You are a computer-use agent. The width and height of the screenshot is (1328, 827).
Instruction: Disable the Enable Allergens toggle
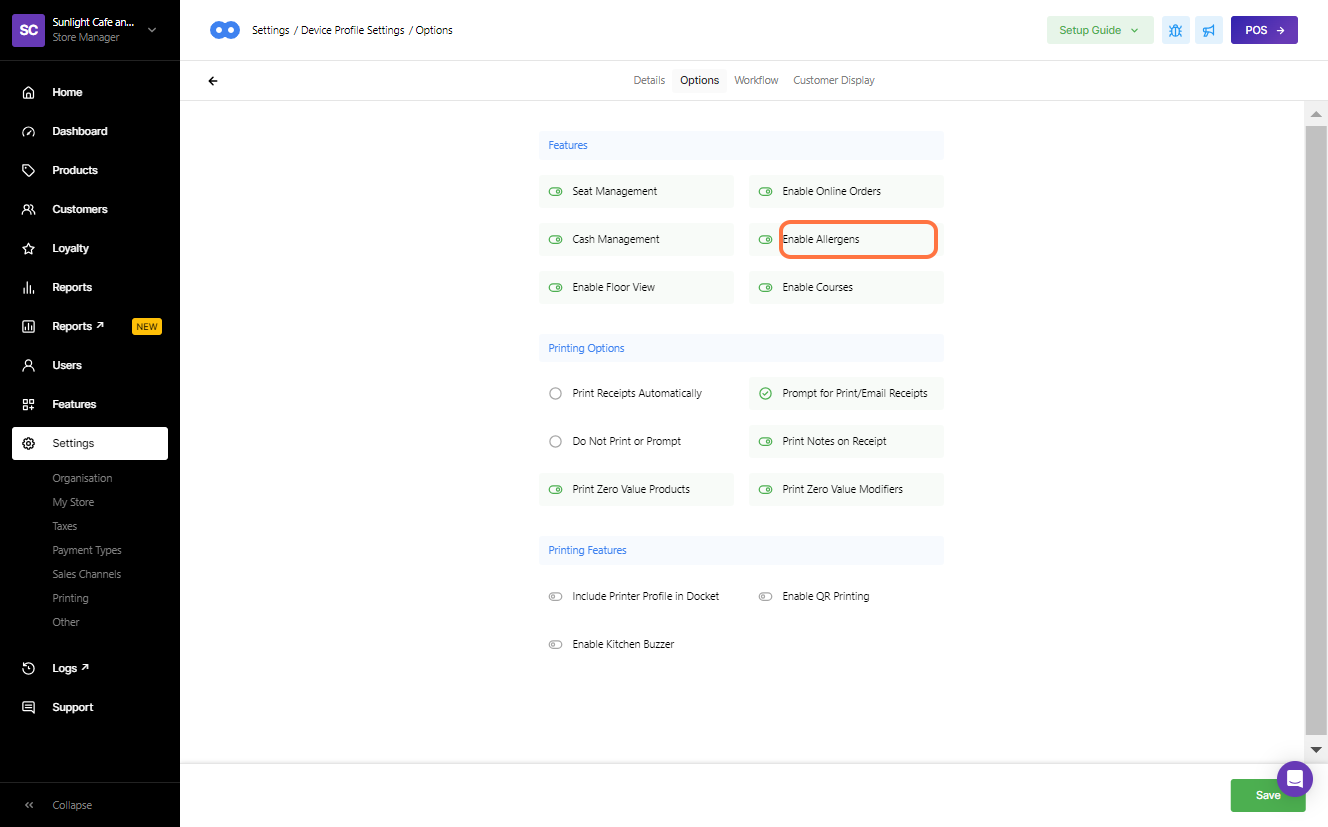(x=766, y=240)
